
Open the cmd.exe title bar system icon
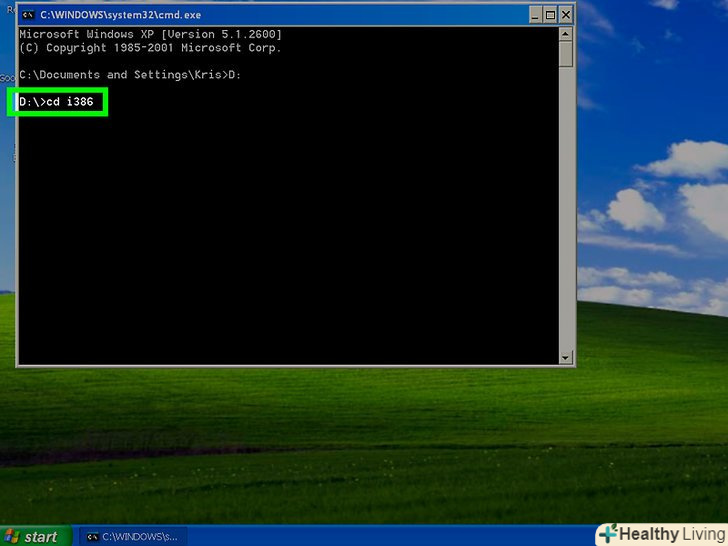pos(28,15)
